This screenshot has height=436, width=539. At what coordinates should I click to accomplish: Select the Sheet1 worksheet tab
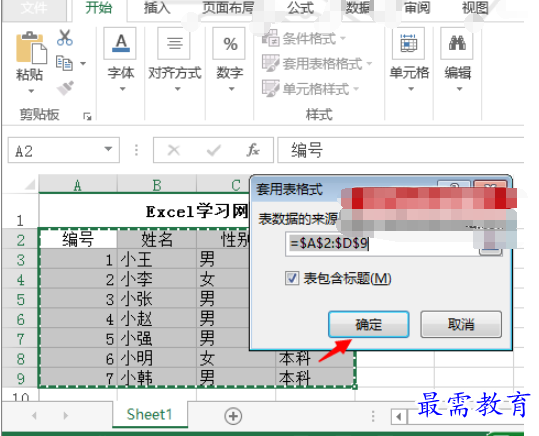click(x=150, y=414)
